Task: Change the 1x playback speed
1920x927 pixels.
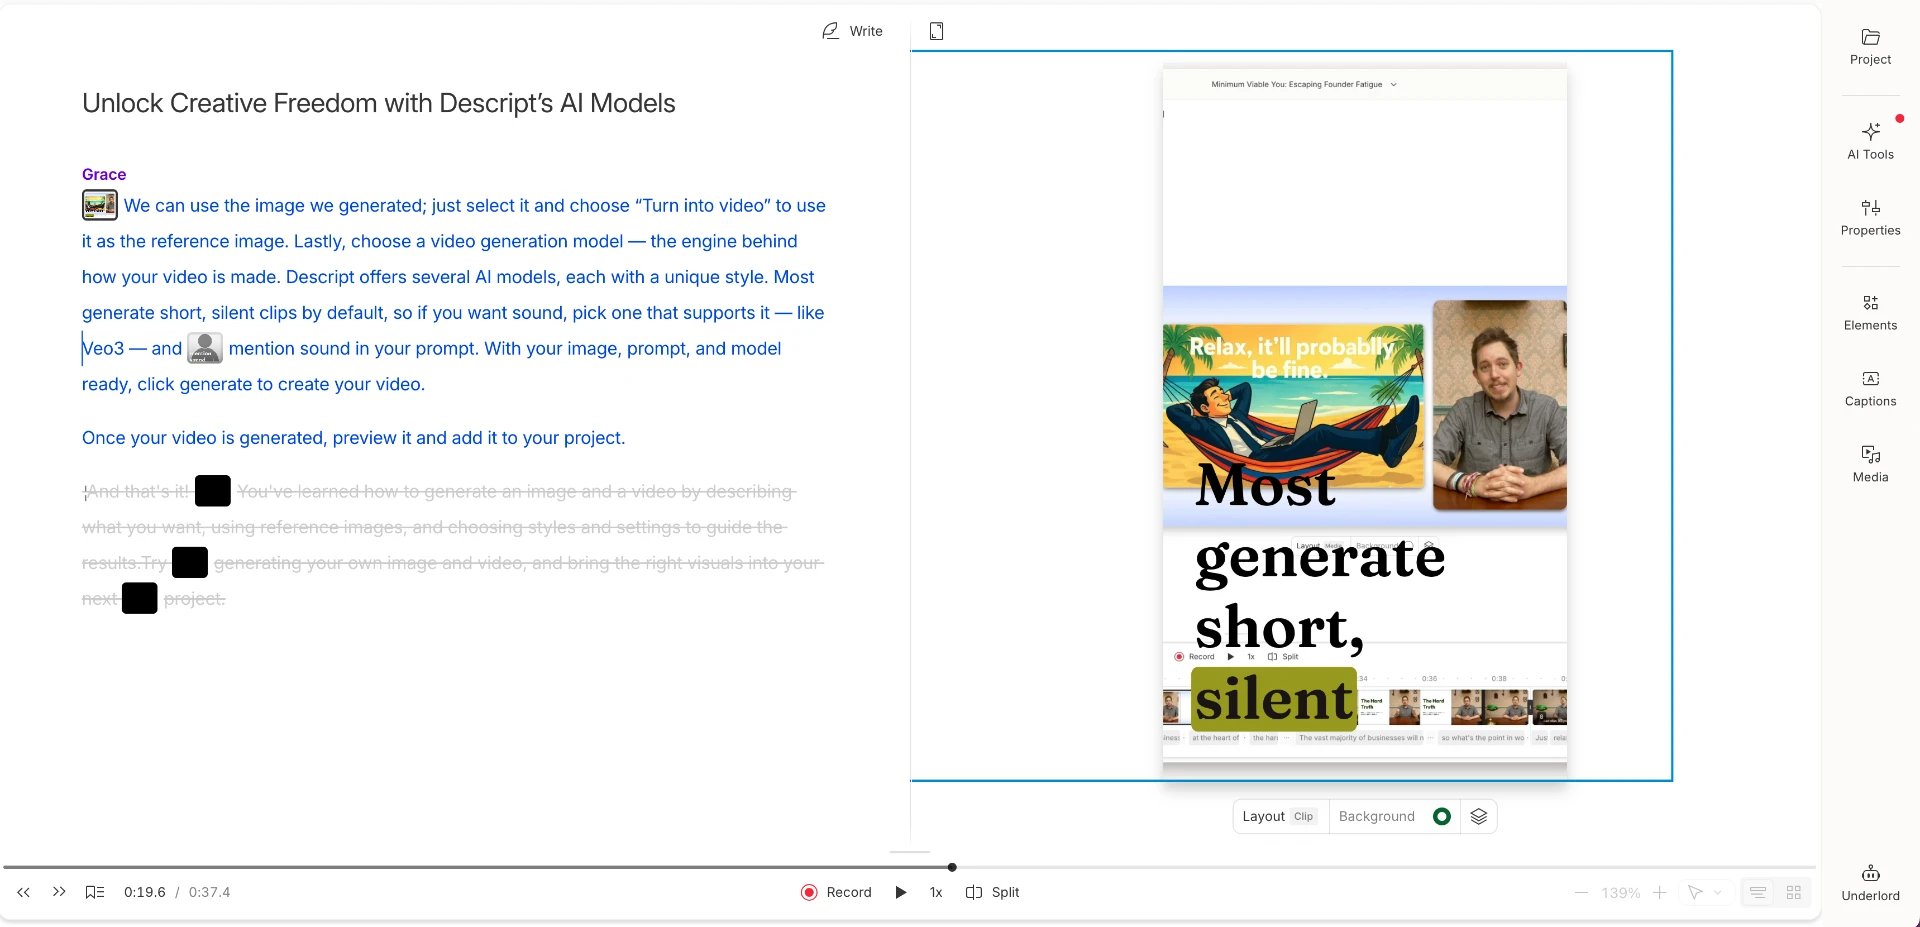Action: point(936,892)
